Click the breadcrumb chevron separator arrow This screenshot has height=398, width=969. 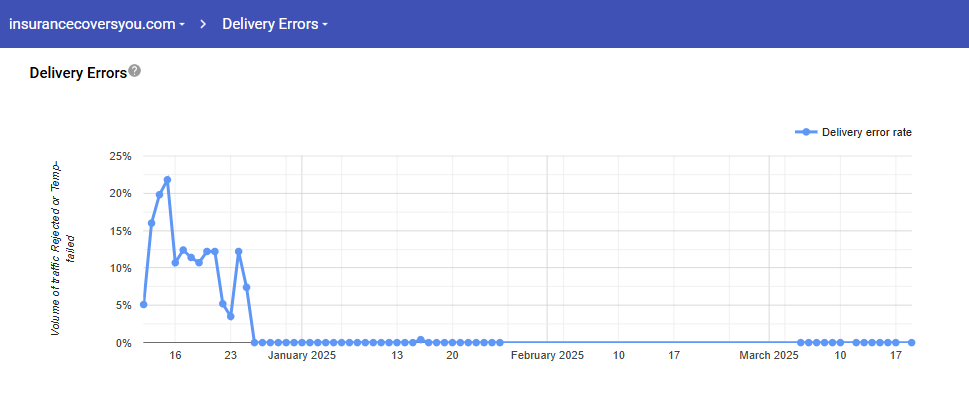point(203,24)
